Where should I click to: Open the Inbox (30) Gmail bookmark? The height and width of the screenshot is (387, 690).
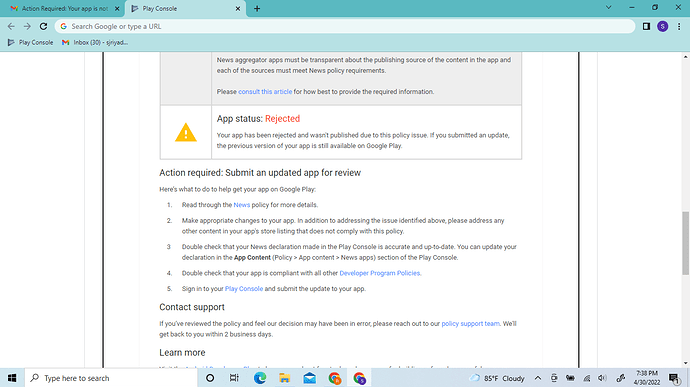[x=95, y=42]
